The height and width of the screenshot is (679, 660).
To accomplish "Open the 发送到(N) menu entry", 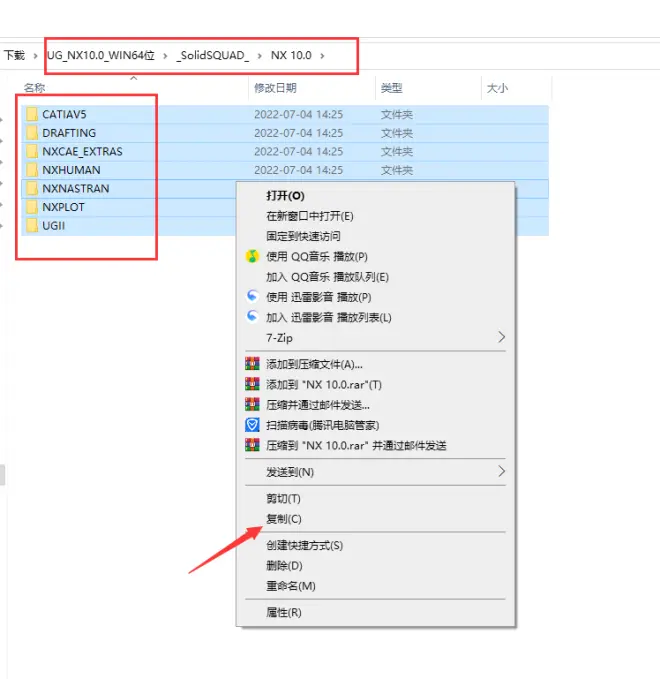I will click(290, 472).
